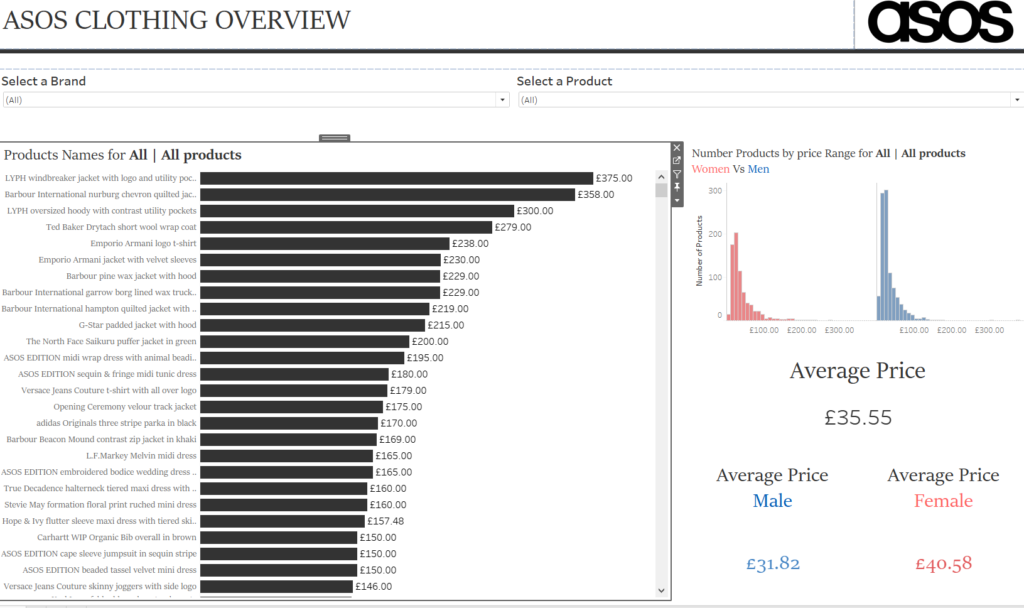Click the male average price £31.82
Image resolution: width=1024 pixels, height=608 pixels.
(x=773, y=564)
